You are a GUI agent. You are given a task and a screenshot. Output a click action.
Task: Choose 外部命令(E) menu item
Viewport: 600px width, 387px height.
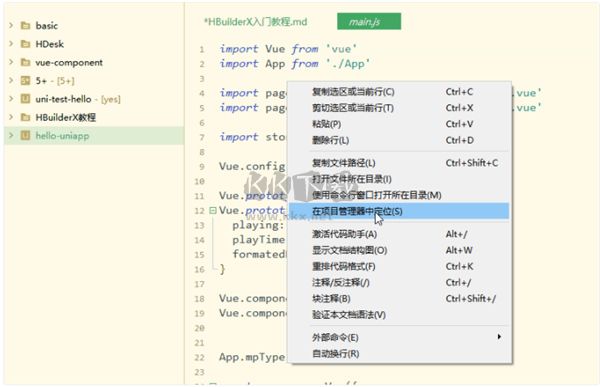pyautogui.click(x=399, y=338)
